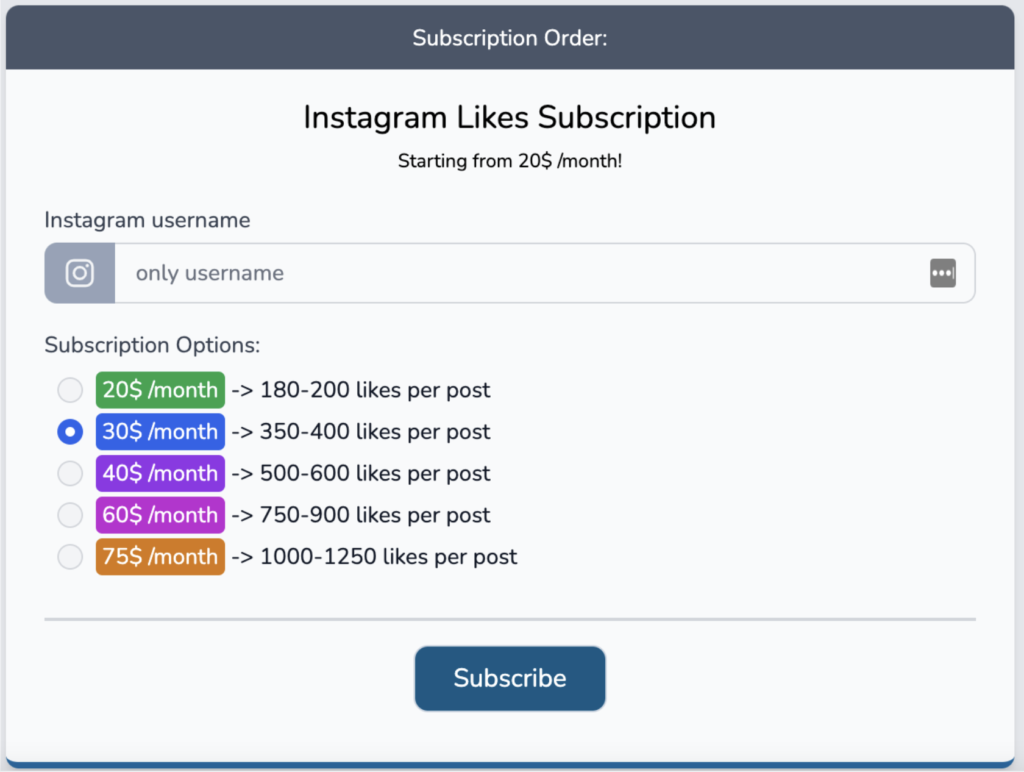Select the 40$ per month radio button
Image resolution: width=1024 pixels, height=772 pixels.
click(70, 473)
